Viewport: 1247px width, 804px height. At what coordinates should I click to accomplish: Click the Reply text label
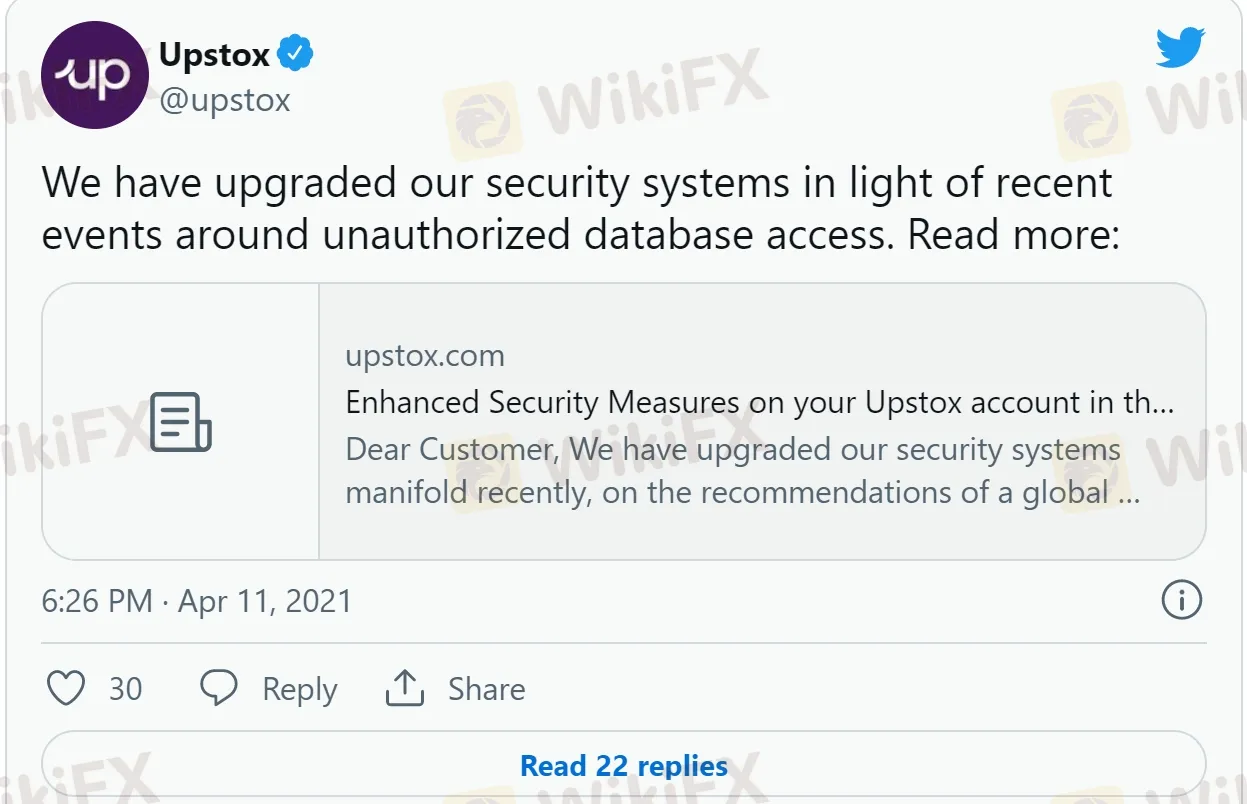299,689
